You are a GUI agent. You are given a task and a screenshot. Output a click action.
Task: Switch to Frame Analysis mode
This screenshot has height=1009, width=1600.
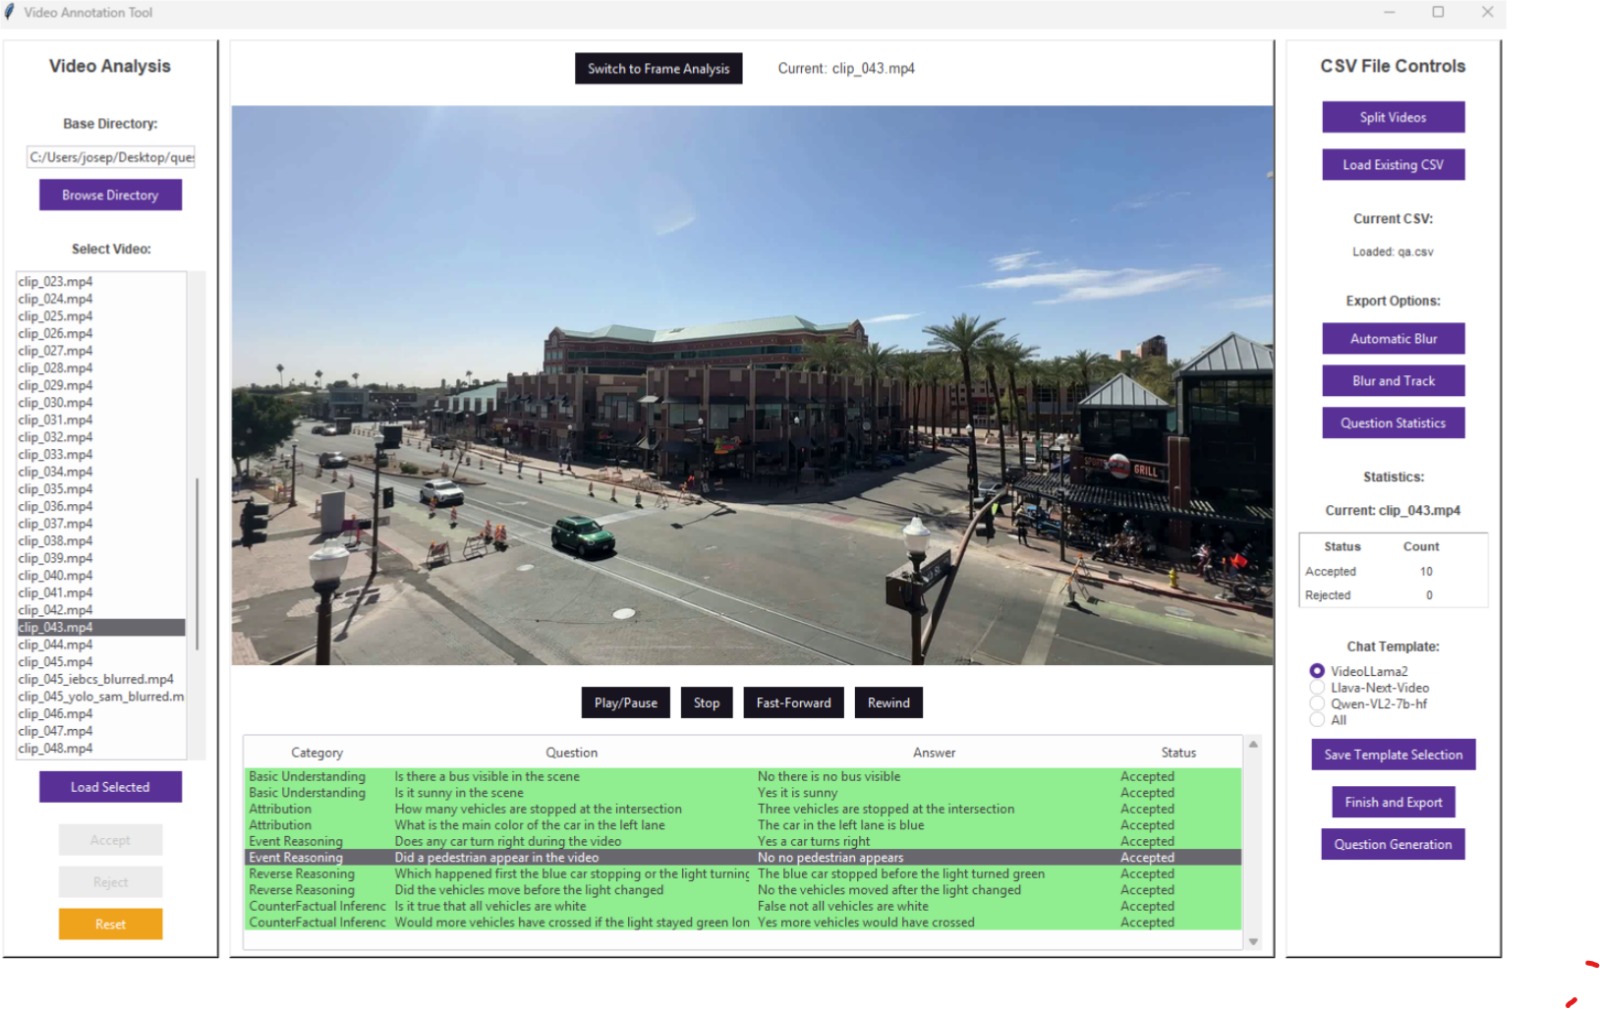(658, 69)
